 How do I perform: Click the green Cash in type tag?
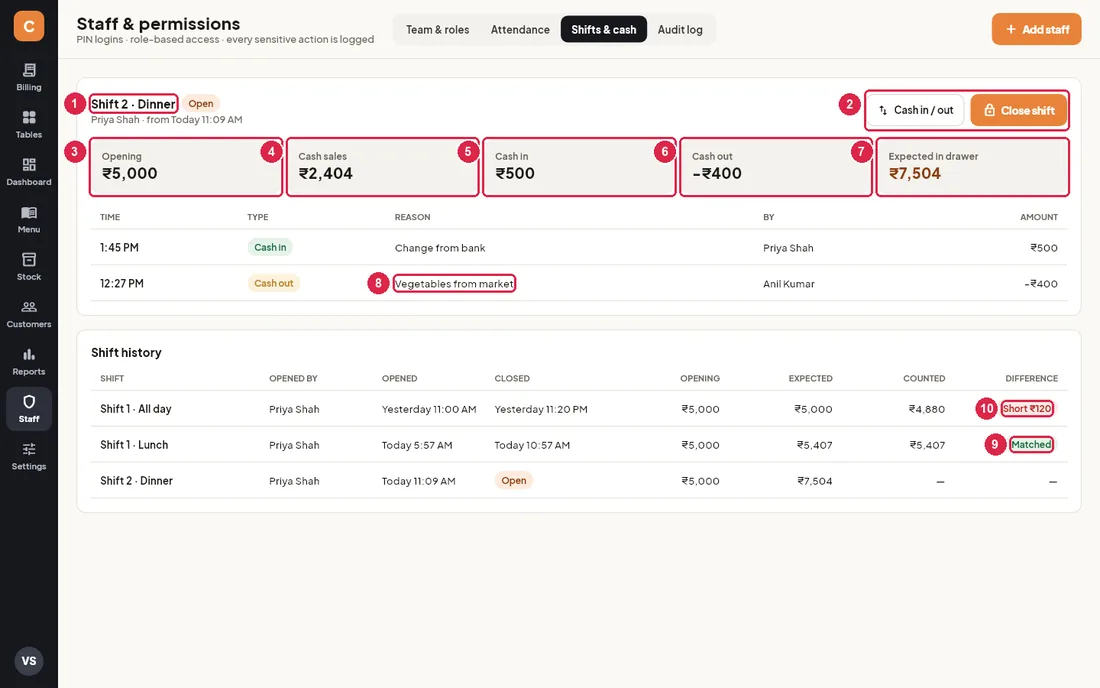pos(270,248)
